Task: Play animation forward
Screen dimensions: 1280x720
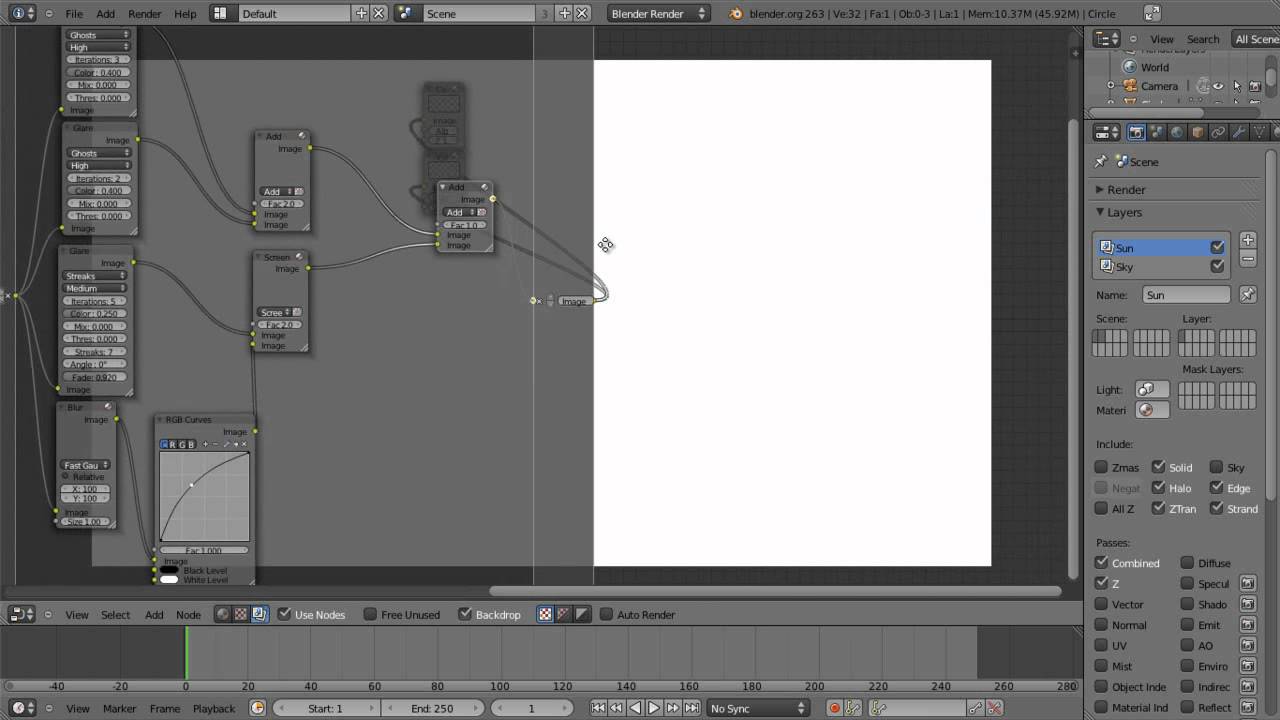Action: [654, 708]
